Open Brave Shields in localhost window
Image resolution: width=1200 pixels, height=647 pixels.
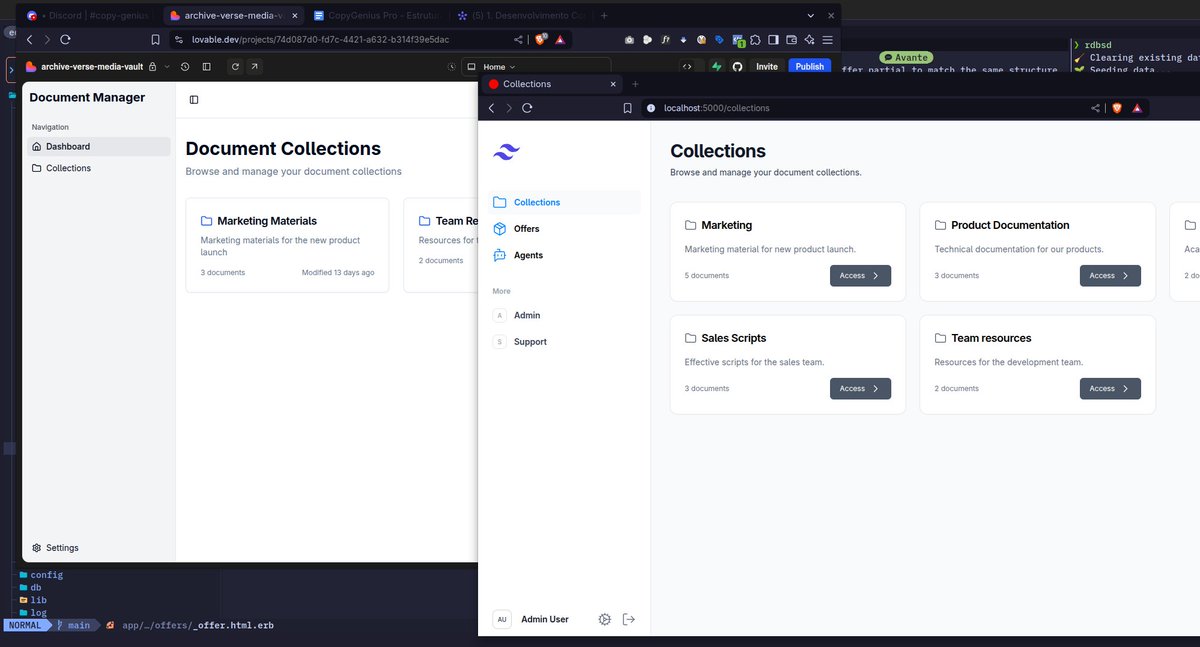tap(1117, 108)
